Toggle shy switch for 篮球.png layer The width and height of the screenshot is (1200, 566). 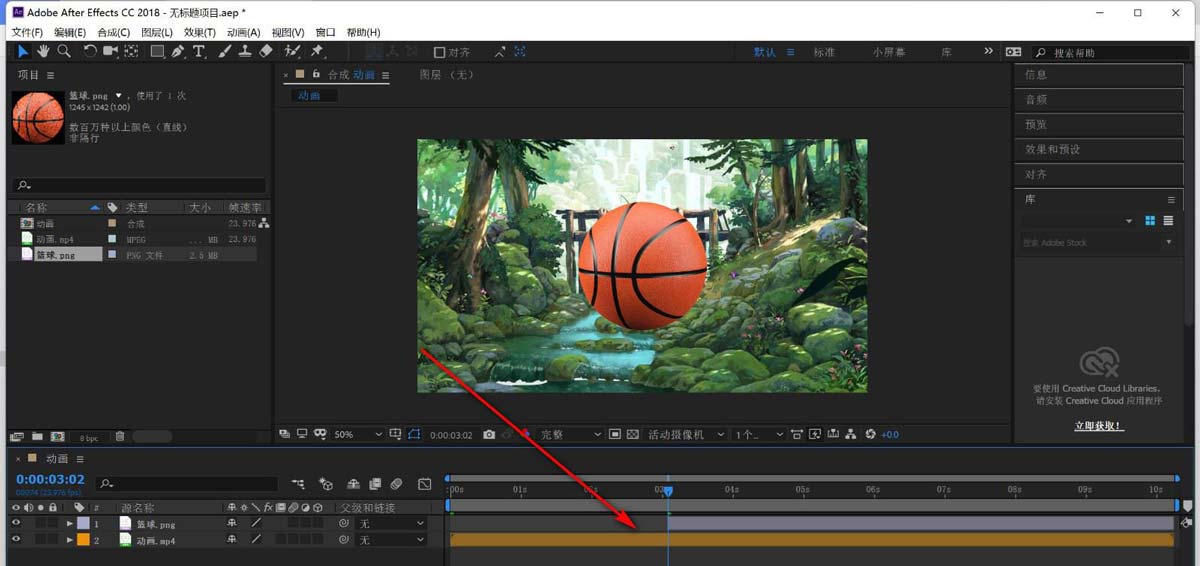pos(232,523)
